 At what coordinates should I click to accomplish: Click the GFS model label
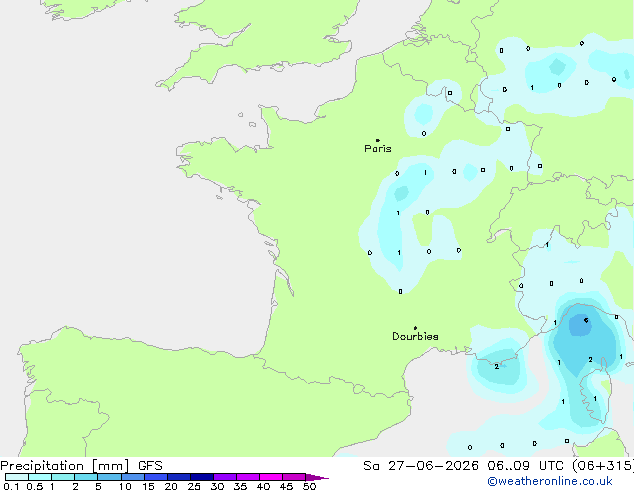(150, 466)
